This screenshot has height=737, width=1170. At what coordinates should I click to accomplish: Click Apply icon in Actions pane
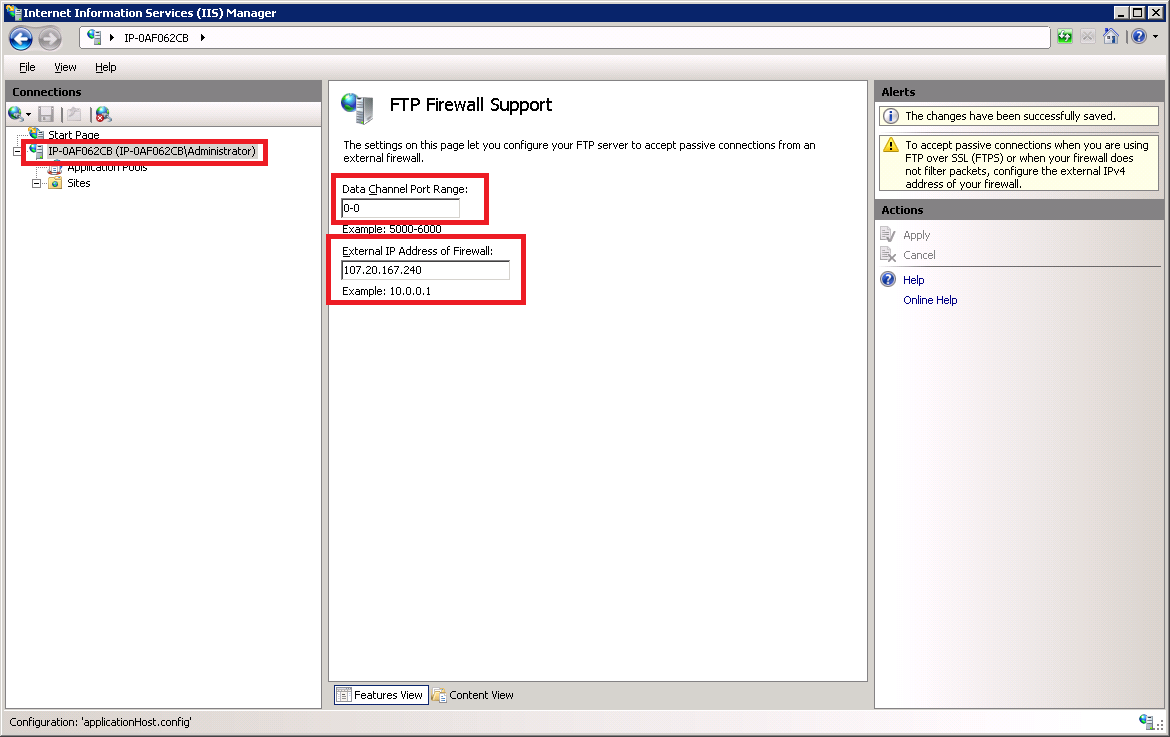coord(888,235)
